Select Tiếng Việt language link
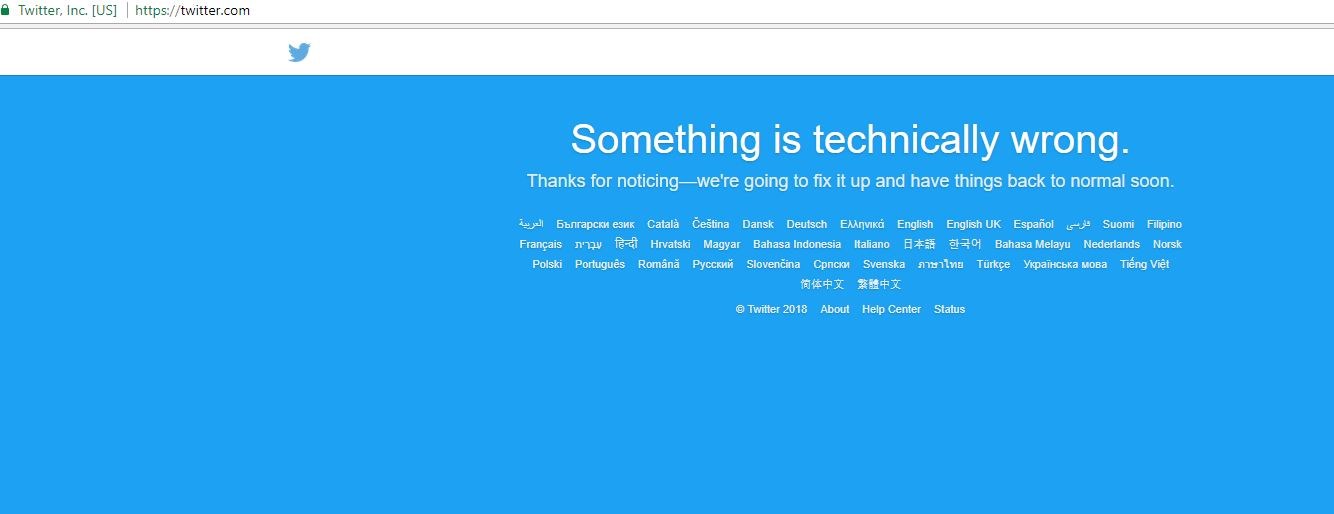The width and height of the screenshot is (1334, 514). point(1144,264)
